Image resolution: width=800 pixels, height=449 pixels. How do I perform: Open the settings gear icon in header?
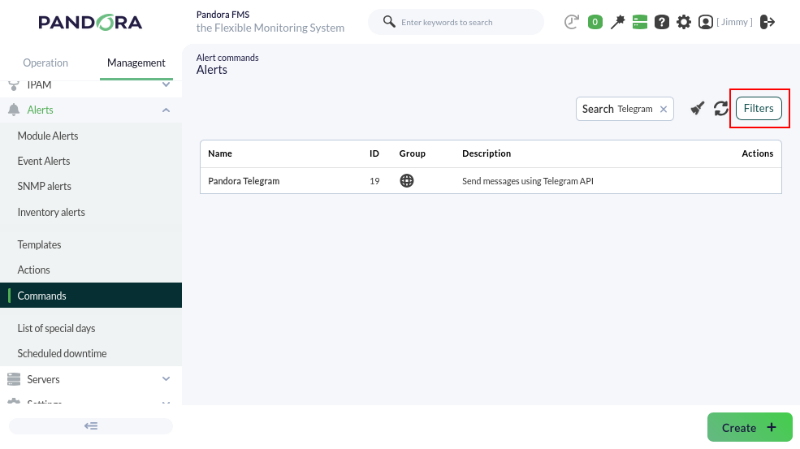(x=684, y=22)
